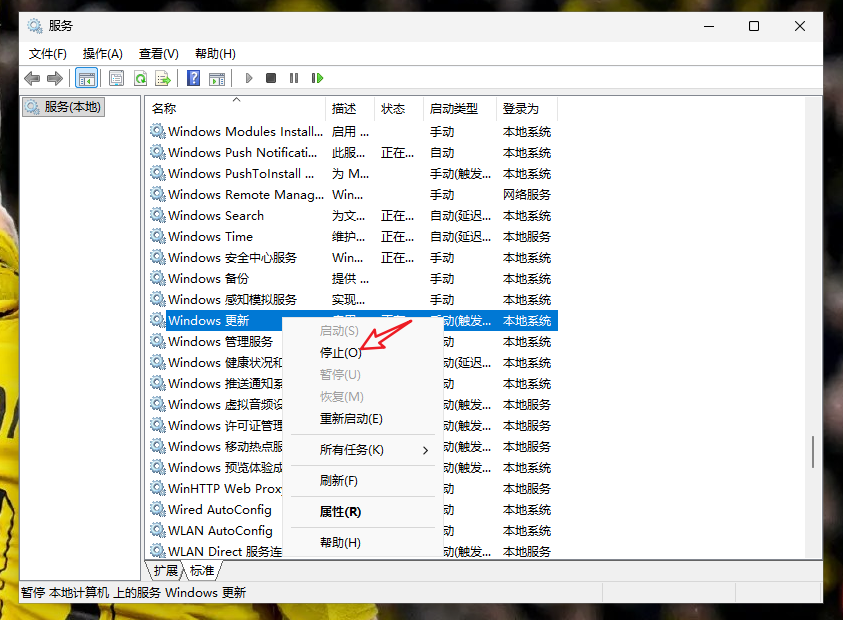Click the Pause Service toolbar icon

click(294, 79)
